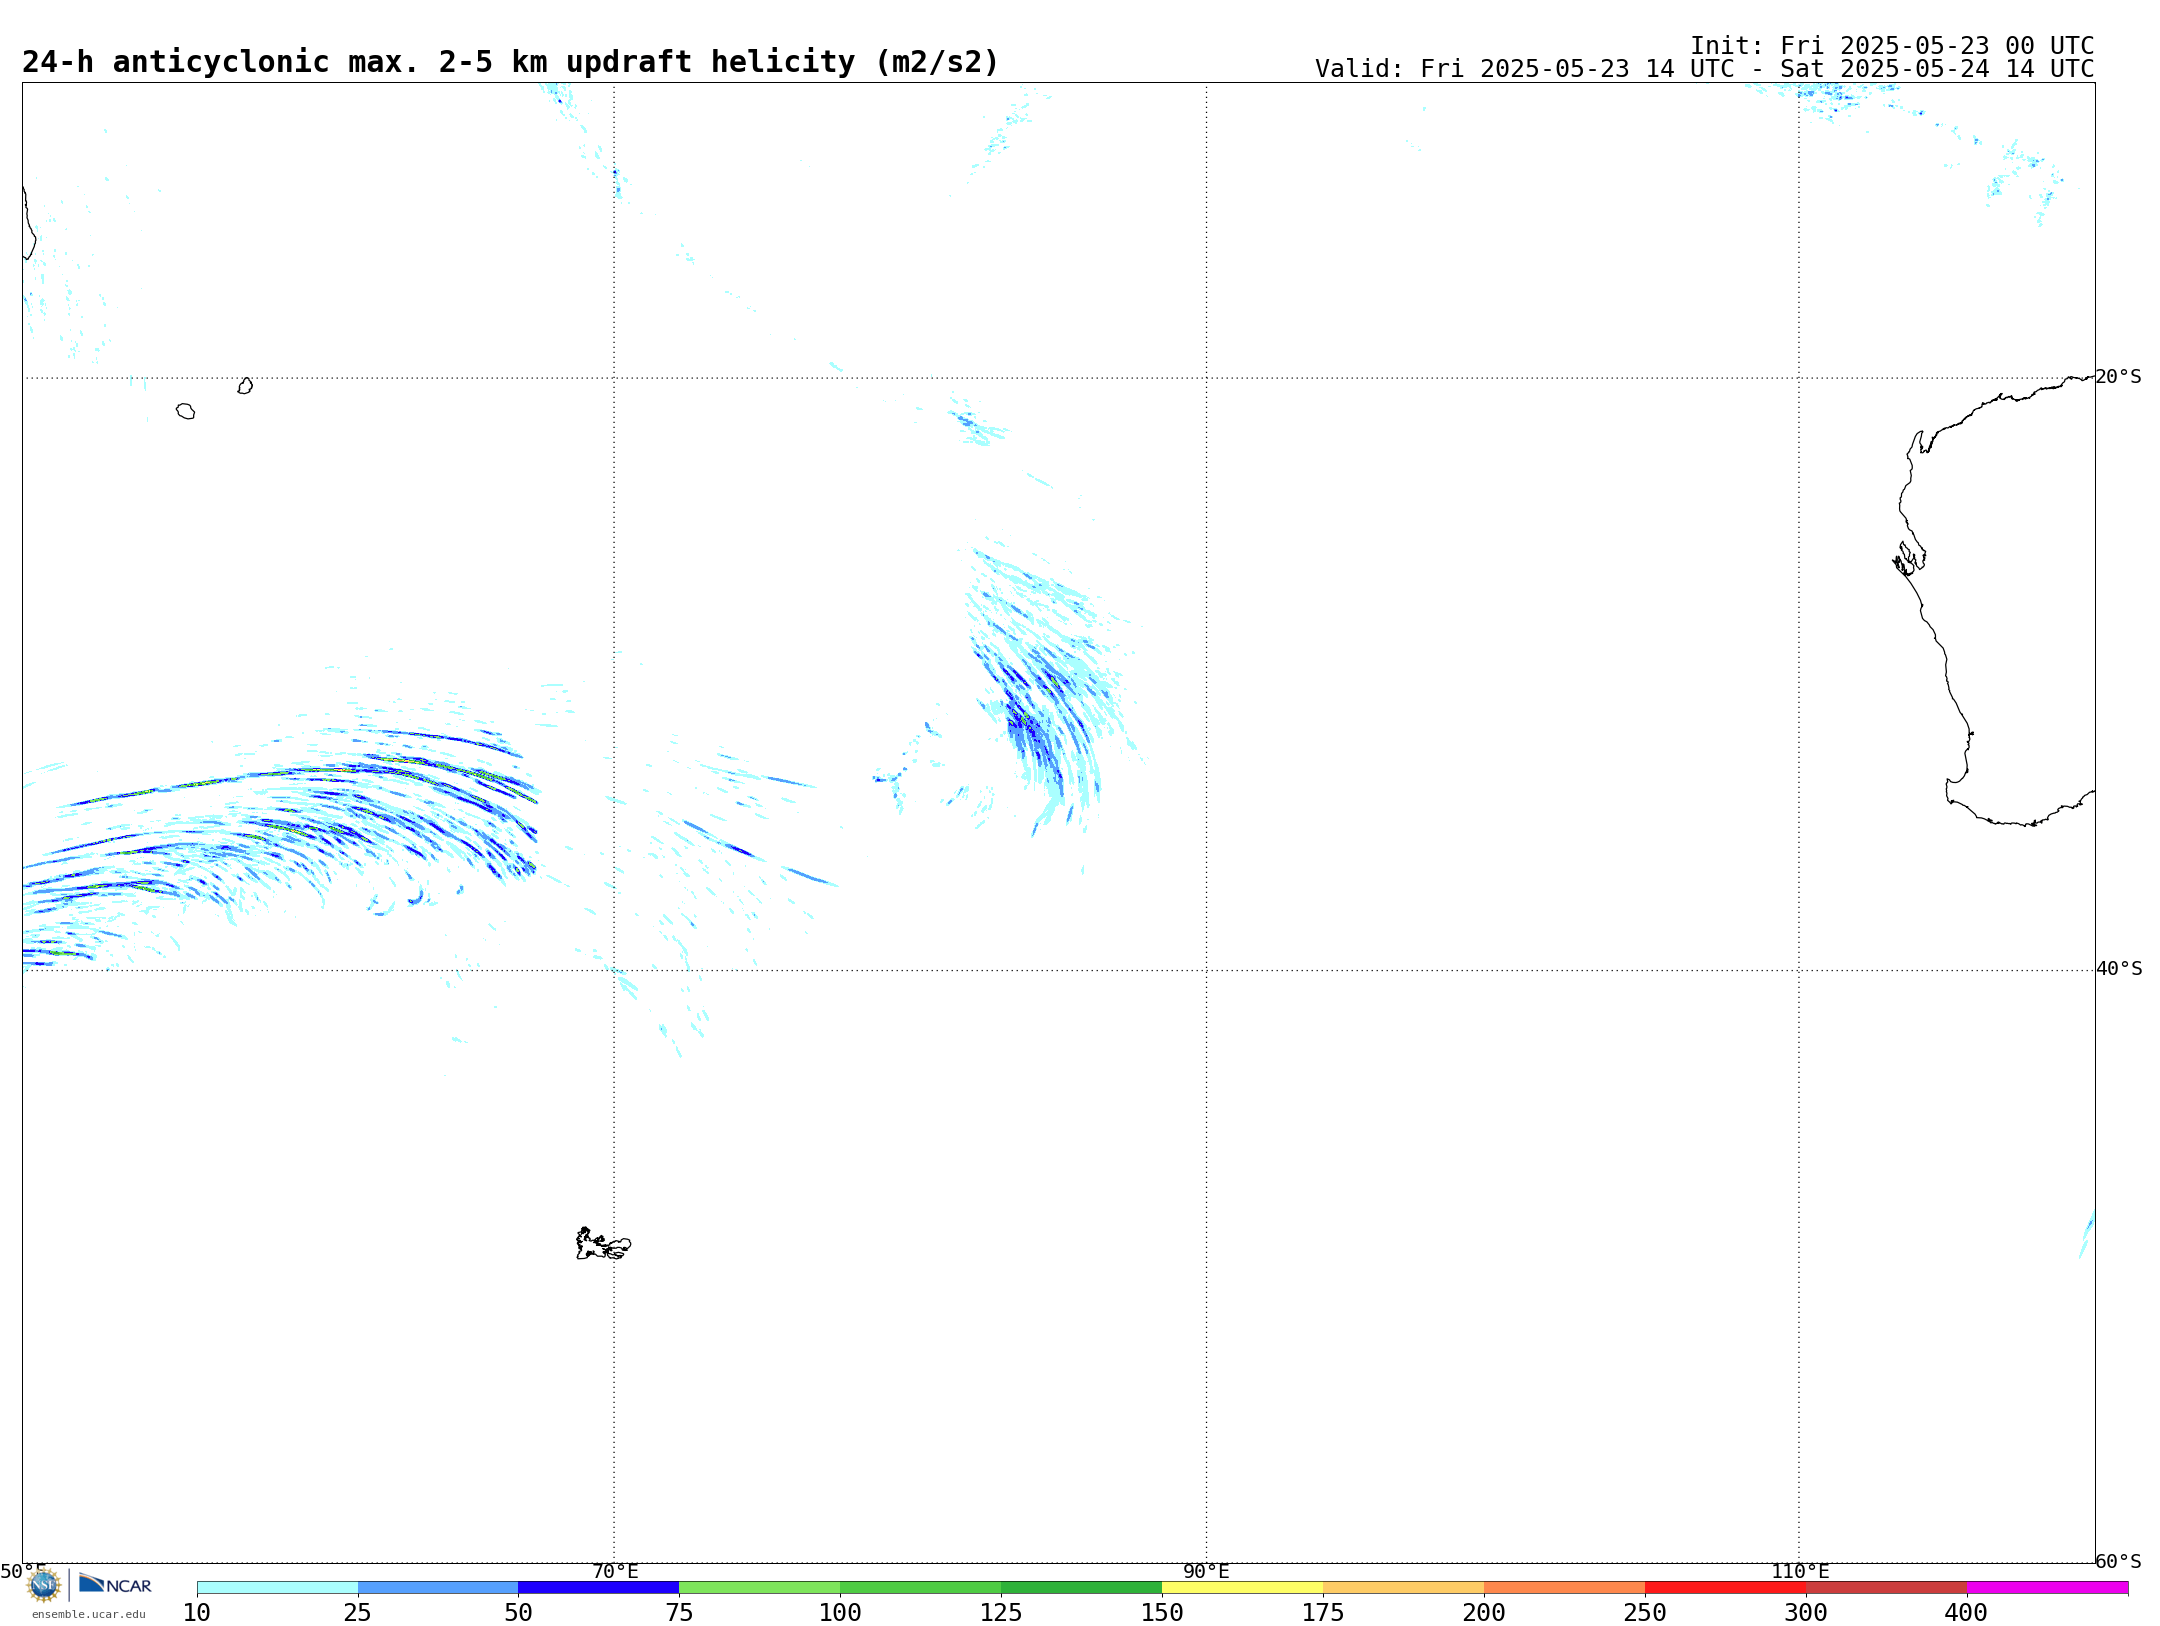Click the Réunion island outline
This screenshot has height=1626, width=2160.
point(185,411)
